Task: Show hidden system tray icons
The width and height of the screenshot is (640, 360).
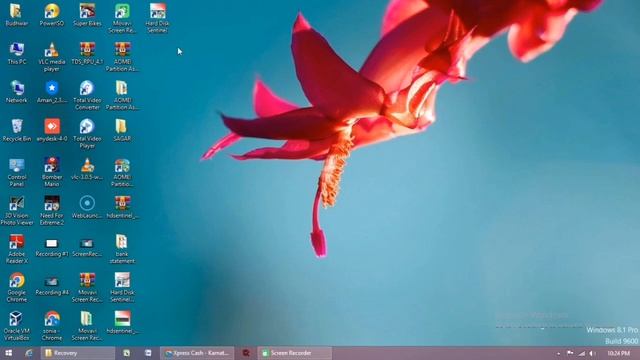Action: point(558,353)
